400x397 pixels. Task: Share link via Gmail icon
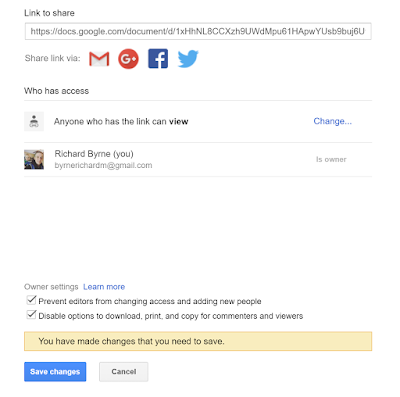click(99, 59)
